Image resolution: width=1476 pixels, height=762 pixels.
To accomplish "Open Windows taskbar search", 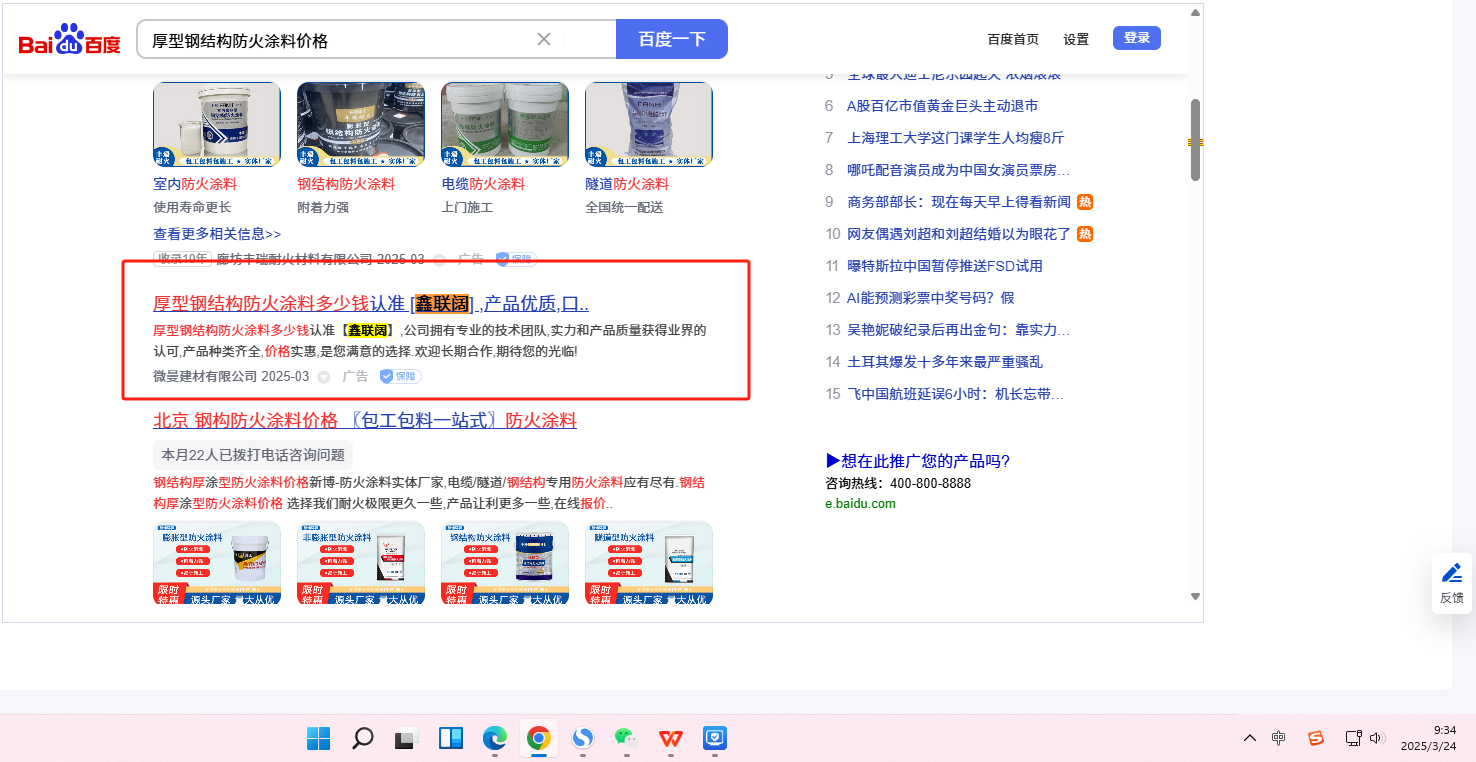I will pyautogui.click(x=363, y=739).
